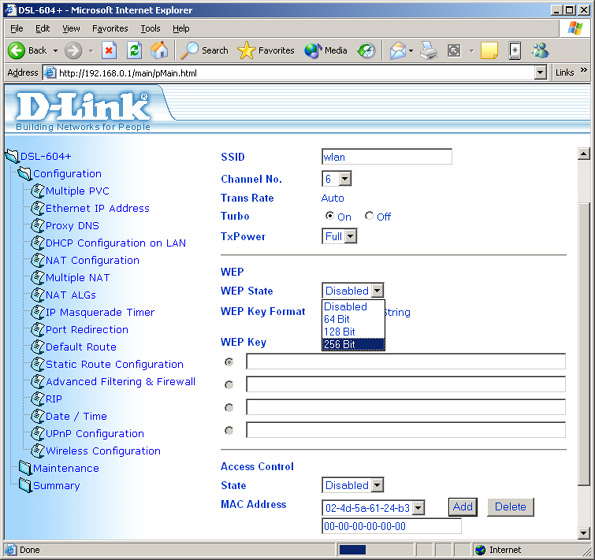Go back with the Back arrow icon
Viewport: 595px width, 560px height.
16,50
